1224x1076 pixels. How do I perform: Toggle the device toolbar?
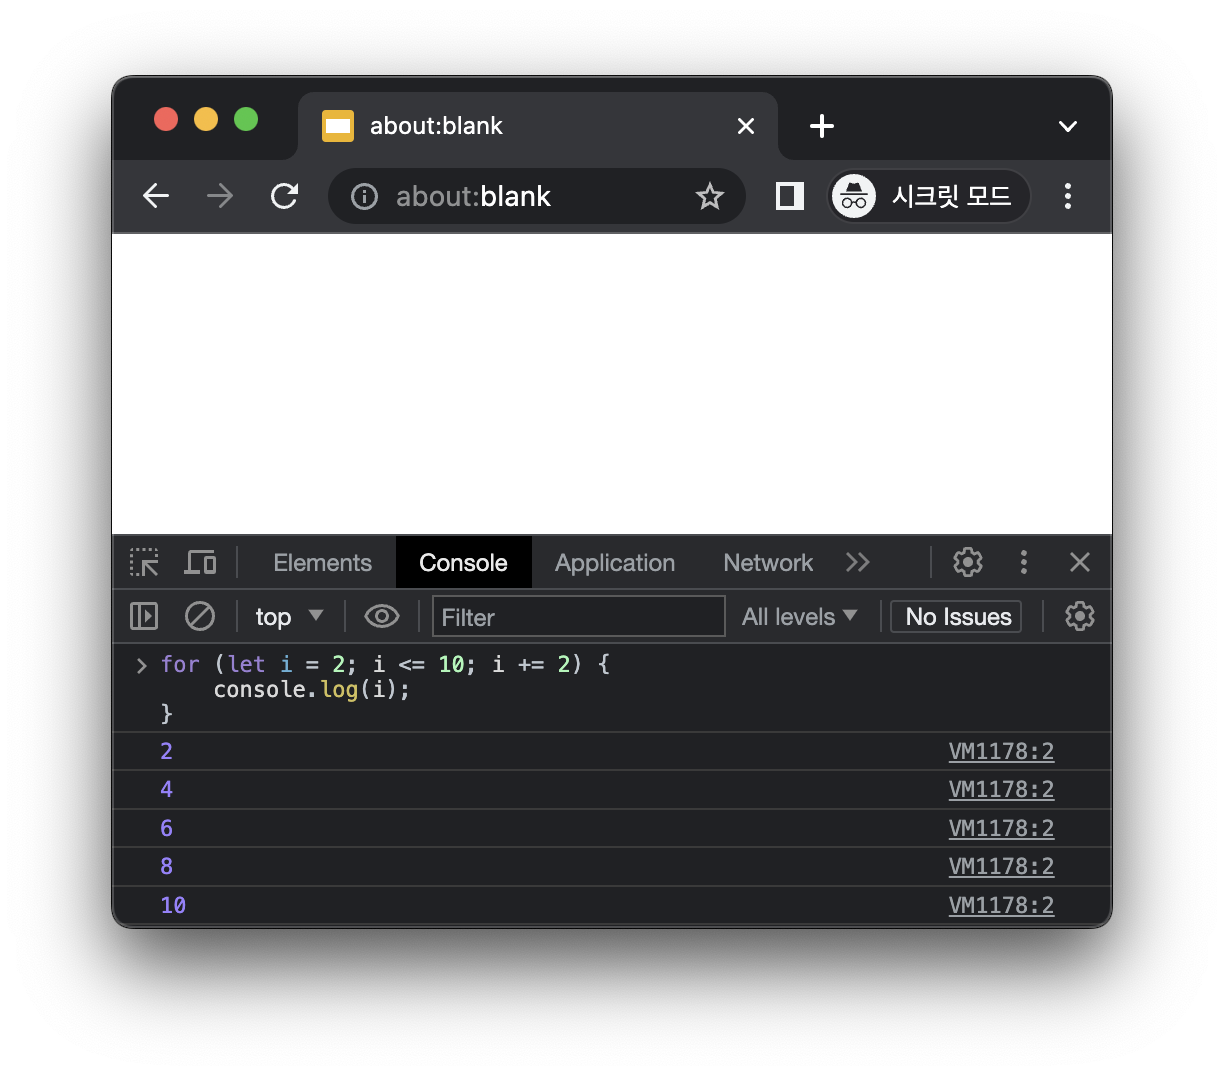pos(200,563)
